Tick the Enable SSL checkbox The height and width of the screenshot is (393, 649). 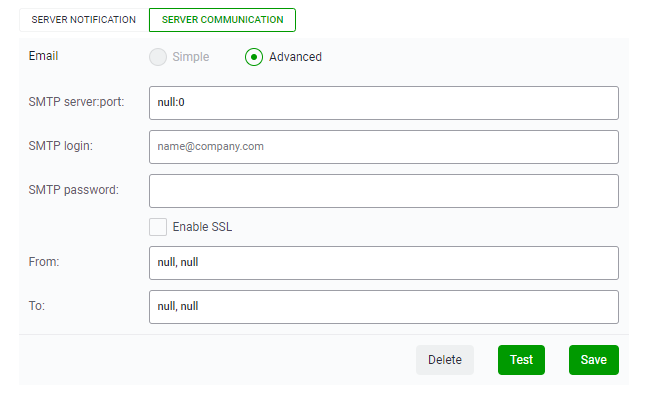(158, 227)
